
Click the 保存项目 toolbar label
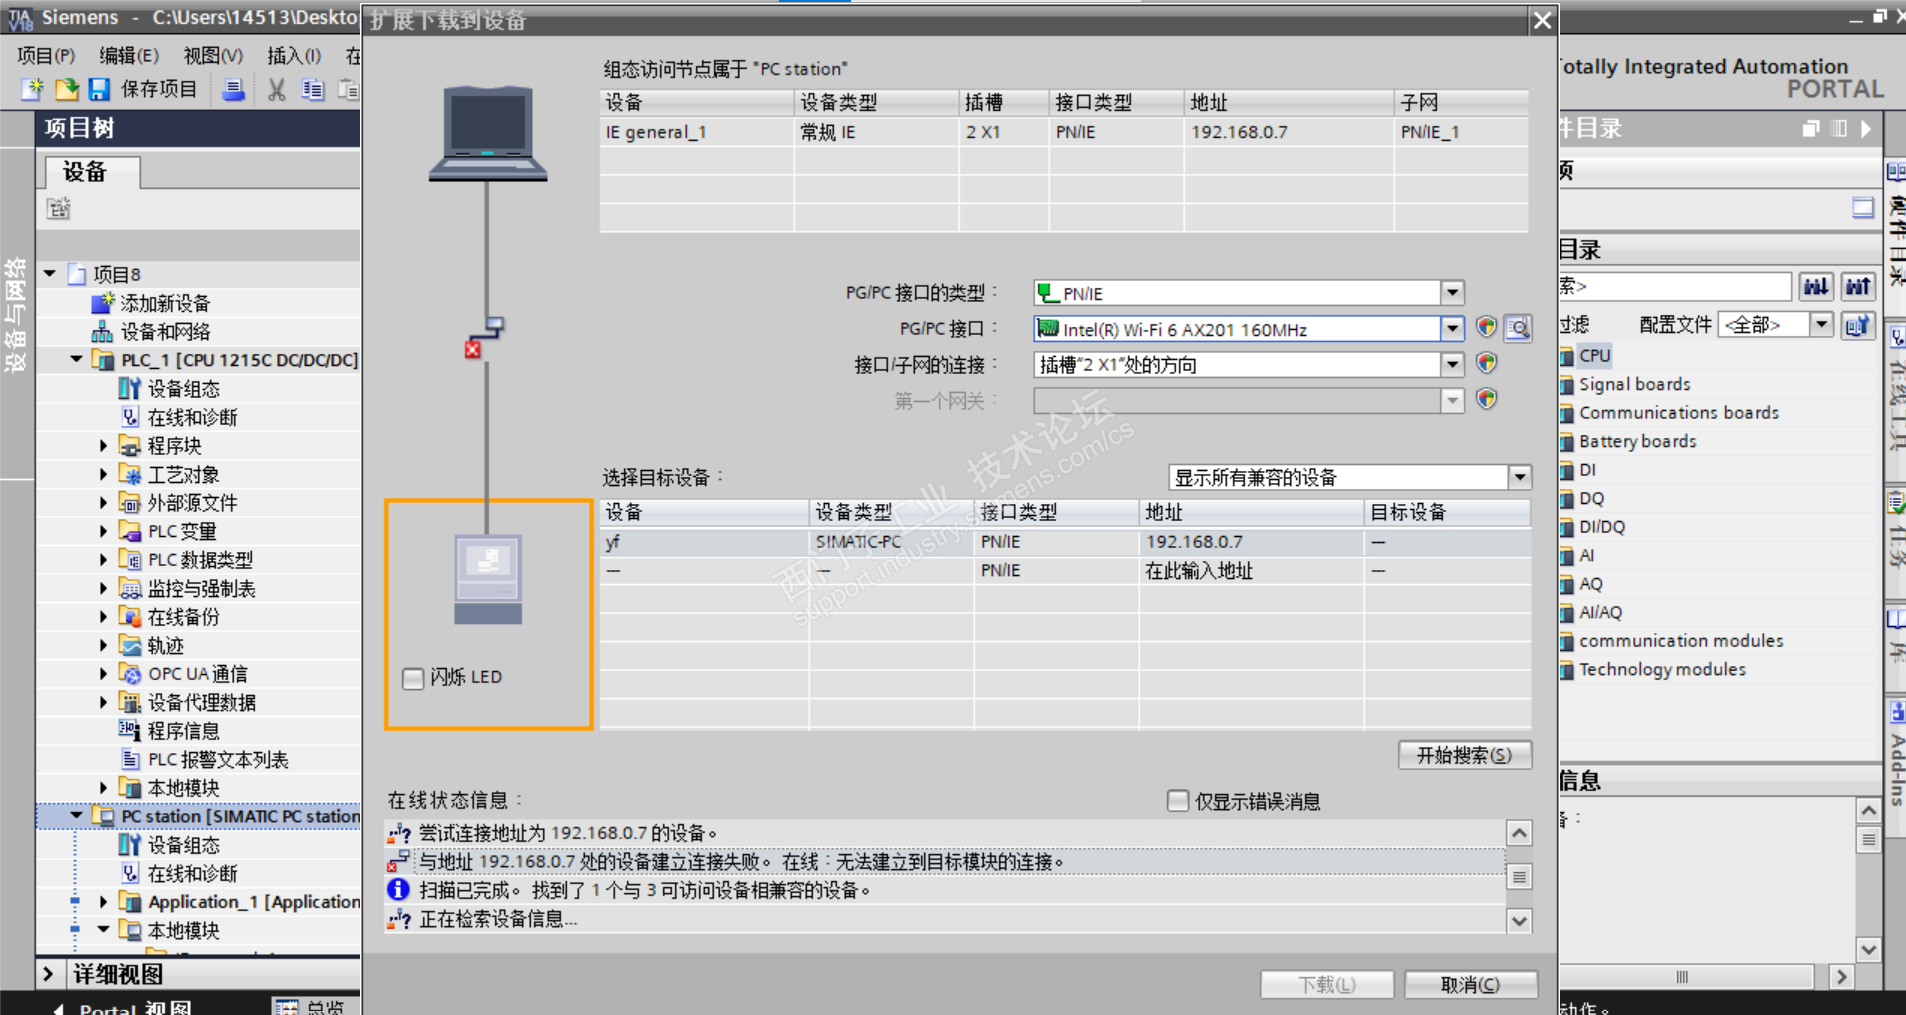click(x=159, y=90)
